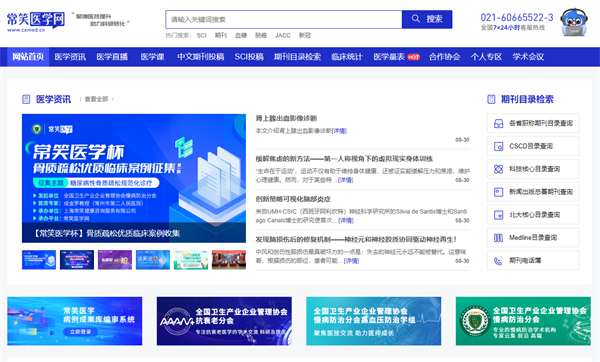Image resolution: width=600 pixels, height=362 pixels.
Task: Click the 医学资讯 section heading icon
Action: click(26, 99)
